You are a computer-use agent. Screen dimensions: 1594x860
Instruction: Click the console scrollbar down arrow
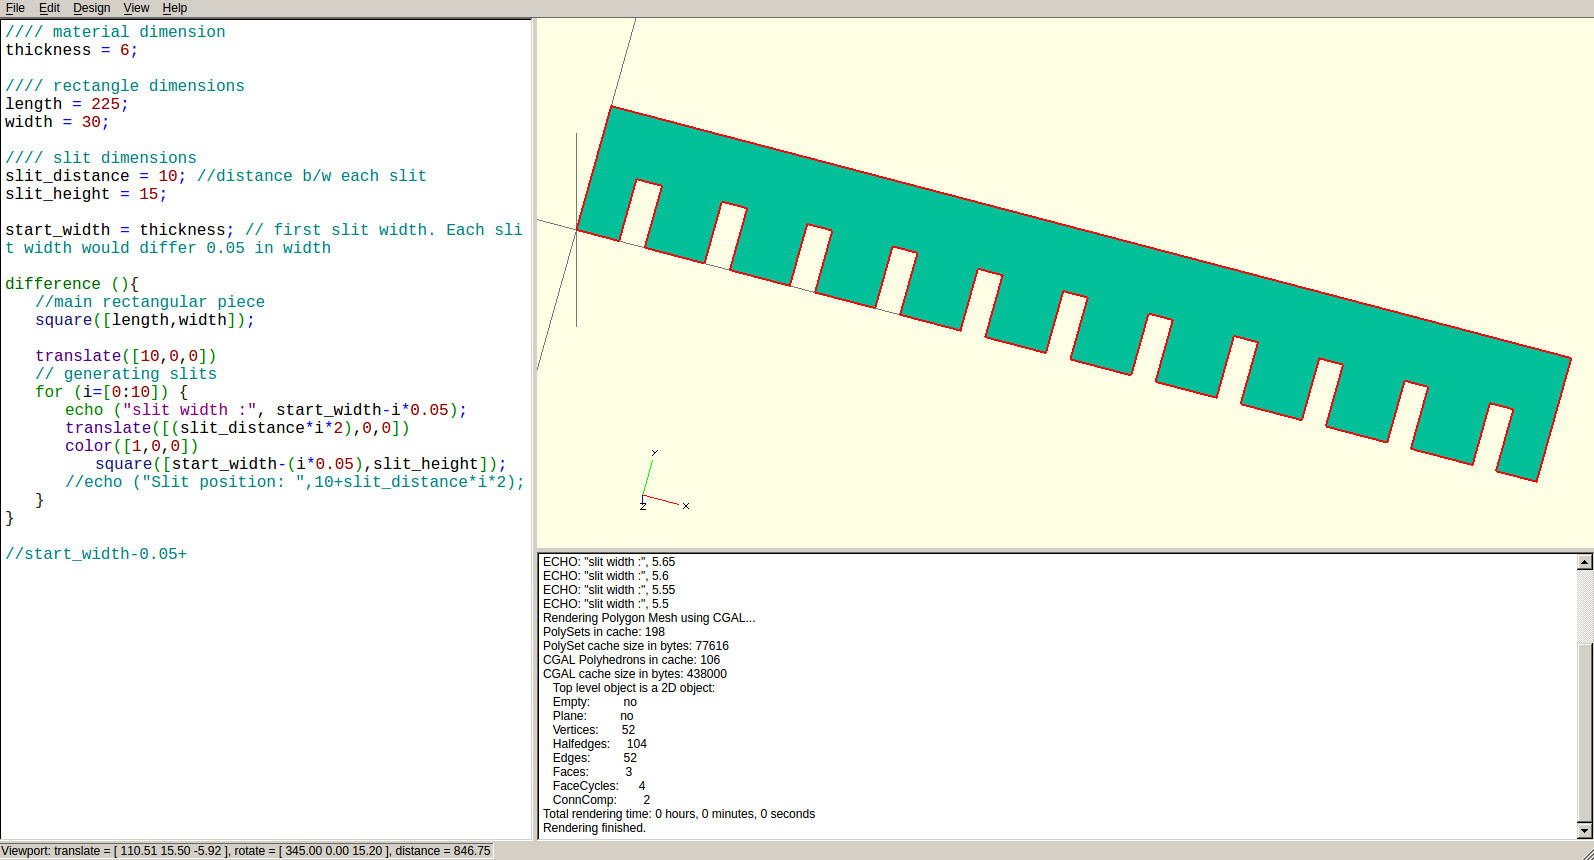click(x=1584, y=830)
